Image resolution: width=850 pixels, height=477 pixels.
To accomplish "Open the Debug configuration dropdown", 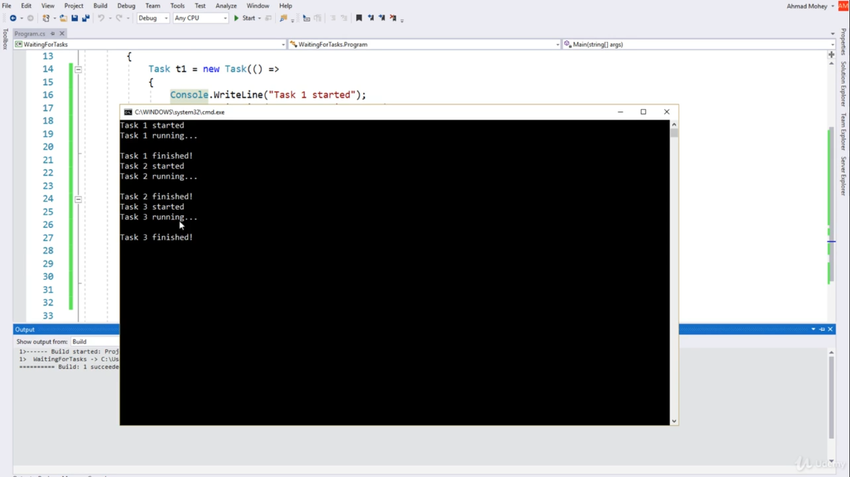I will click(x=152, y=18).
